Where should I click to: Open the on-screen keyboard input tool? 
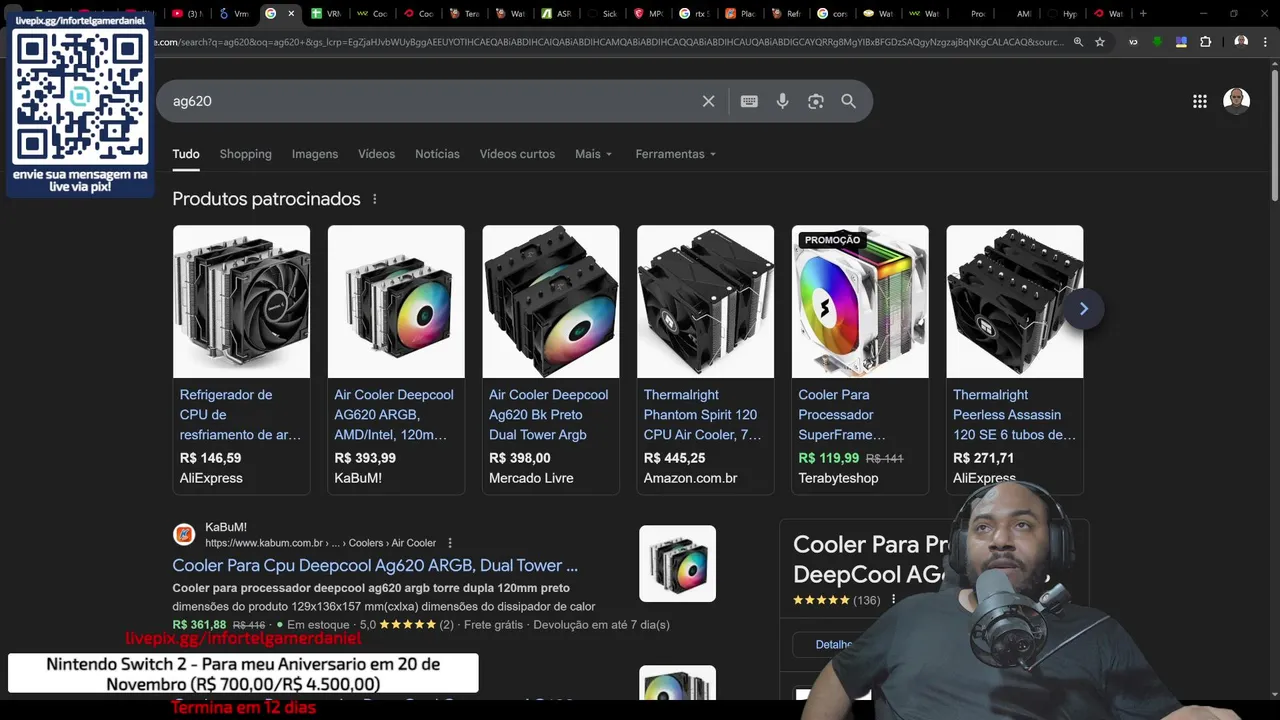(x=749, y=101)
